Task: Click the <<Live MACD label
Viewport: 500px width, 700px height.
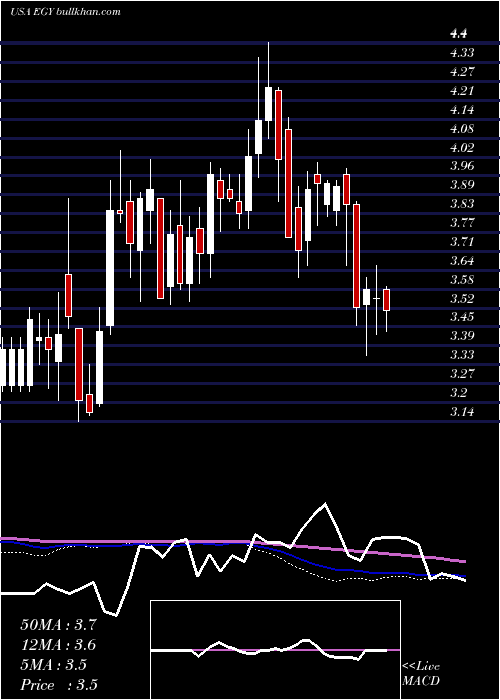Action: 421,674
